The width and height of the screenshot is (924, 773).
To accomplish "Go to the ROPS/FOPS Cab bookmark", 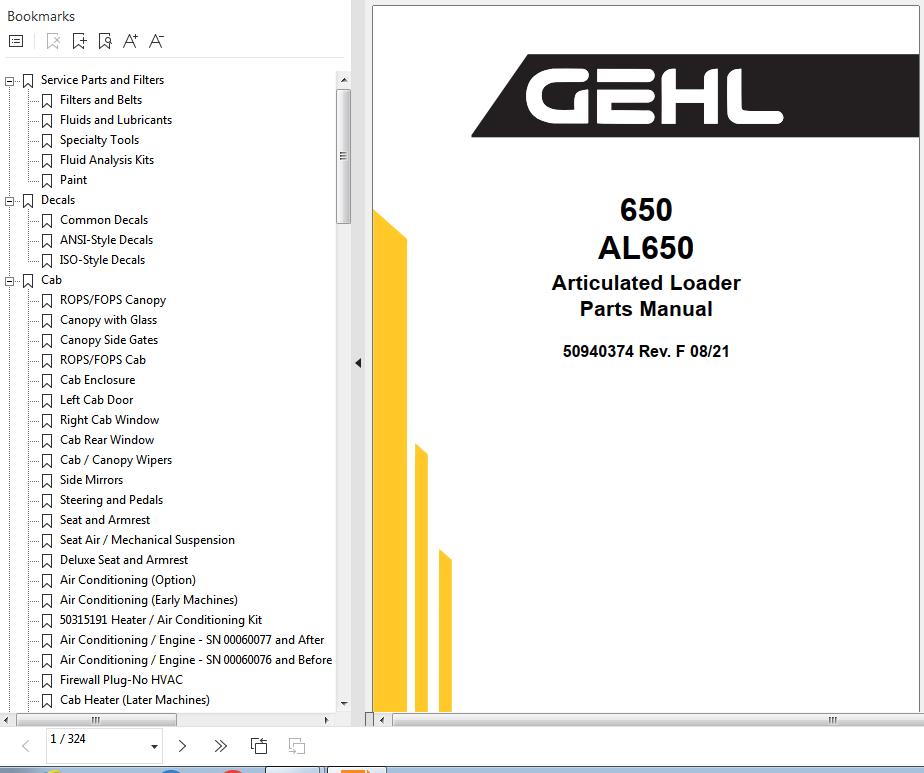I will point(103,361).
